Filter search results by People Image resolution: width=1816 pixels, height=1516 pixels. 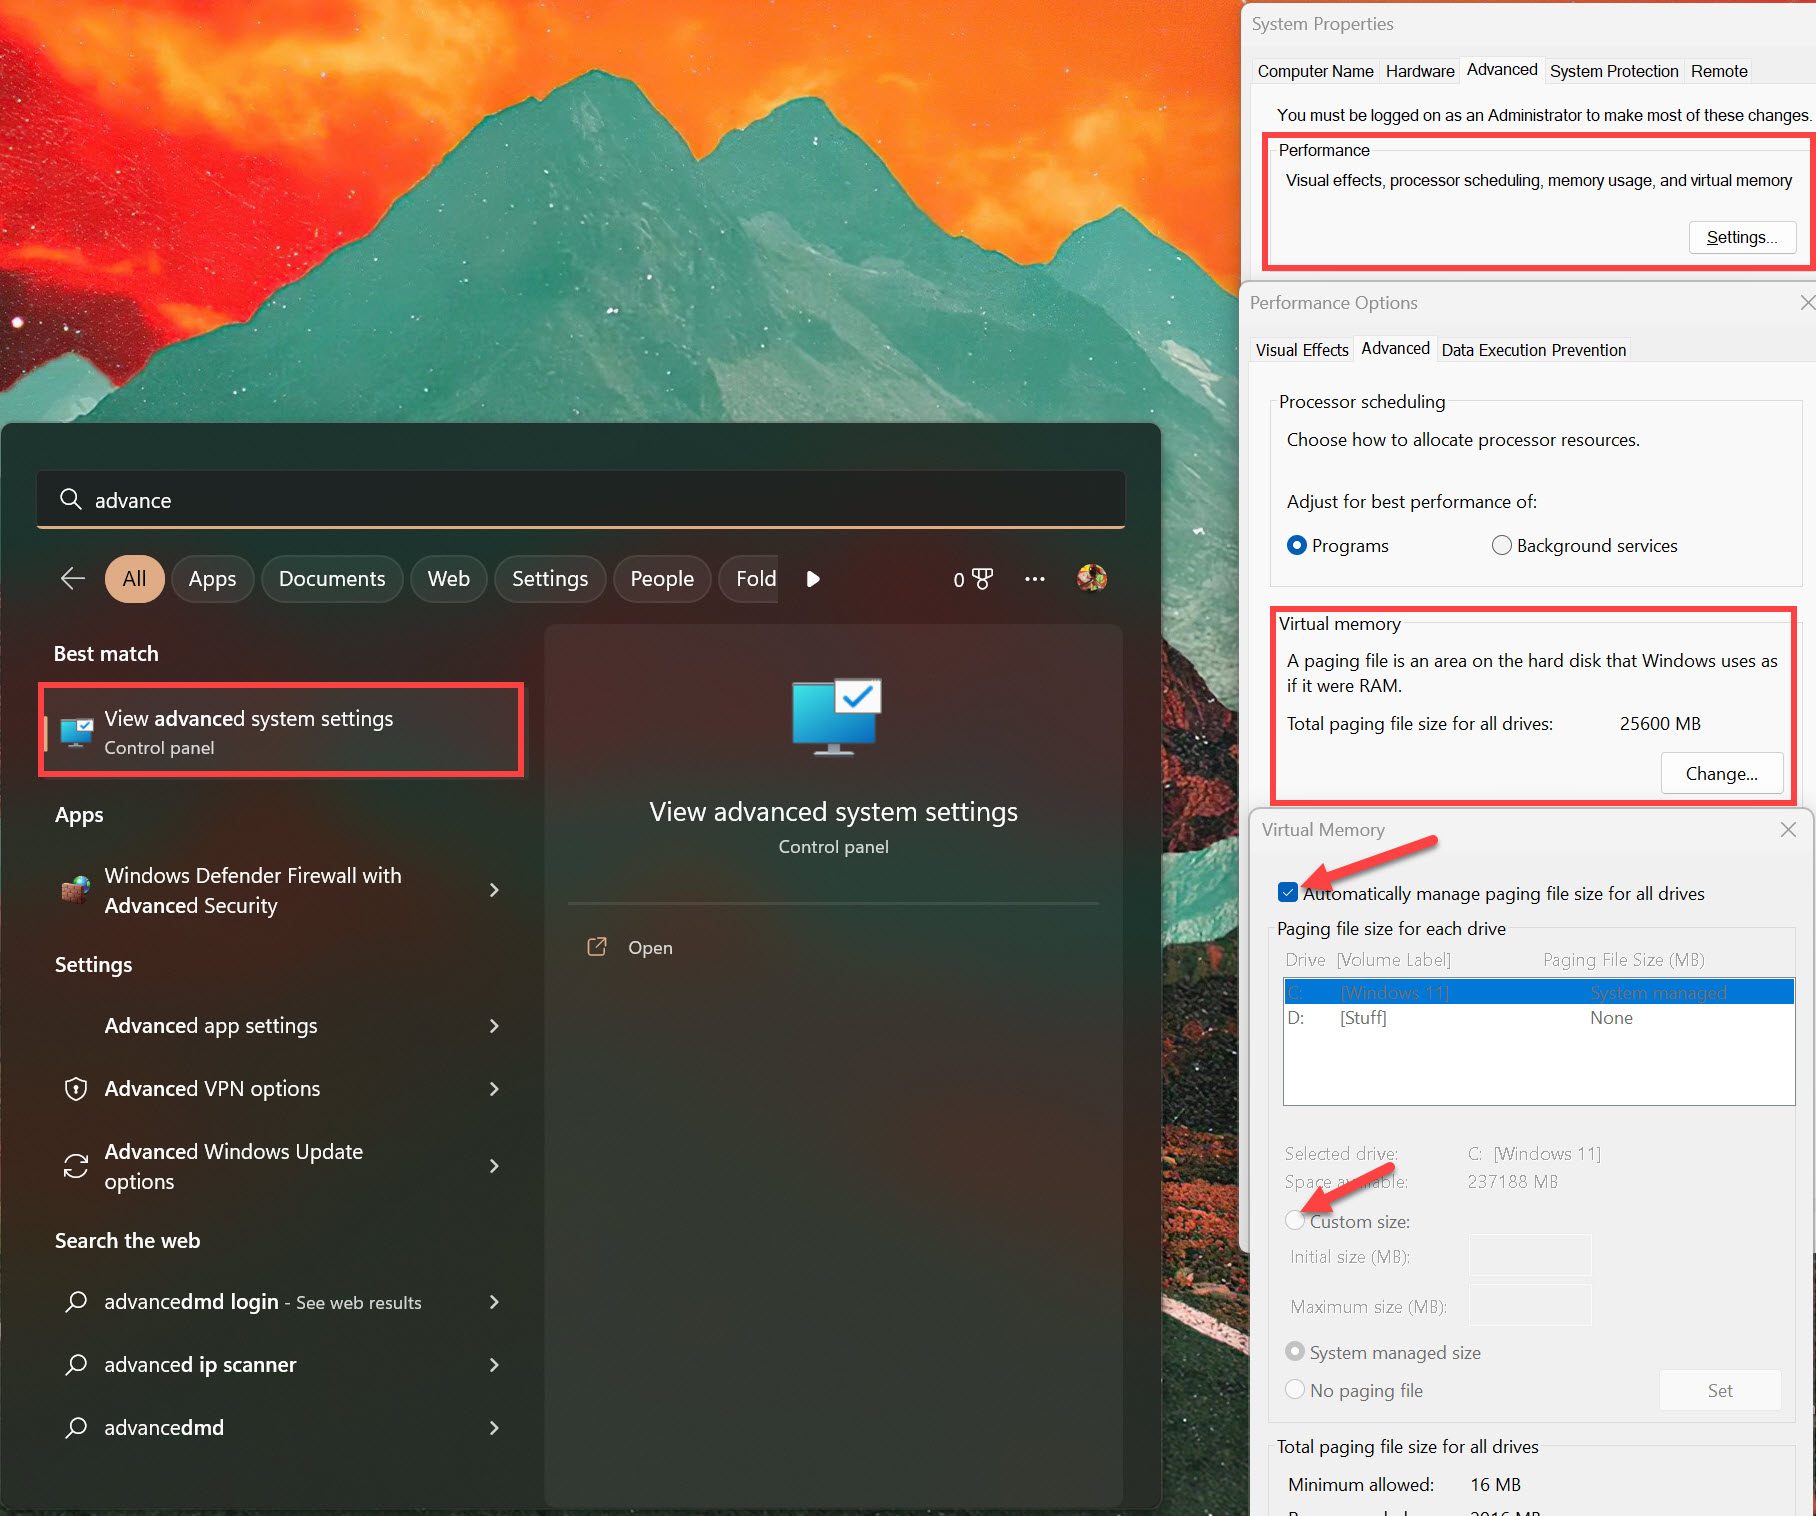(662, 579)
